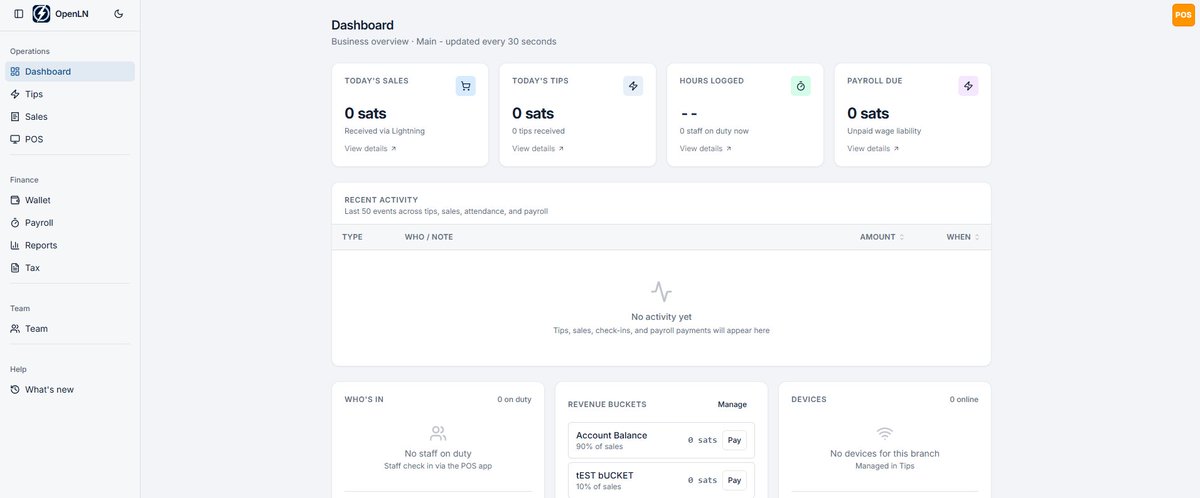Click the 'Managed in Tips' text
The width and height of the screenshot is (1200, 498).
click(885, 466)
